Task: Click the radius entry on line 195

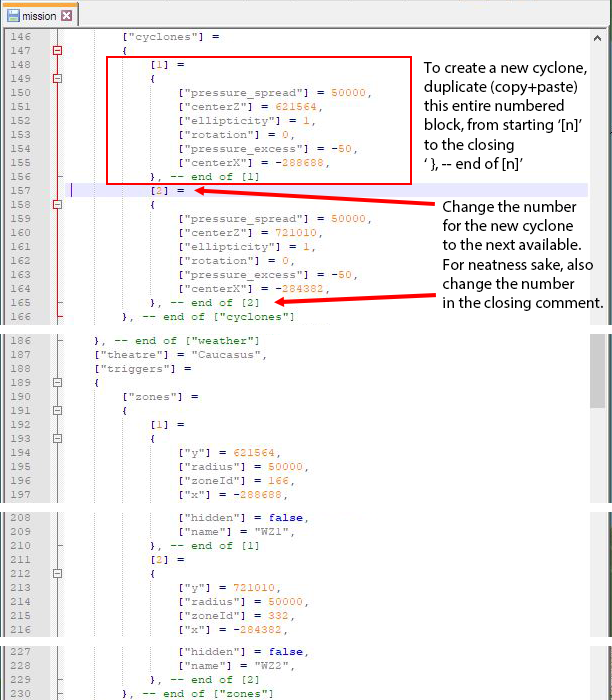Action: pos(243,467)
